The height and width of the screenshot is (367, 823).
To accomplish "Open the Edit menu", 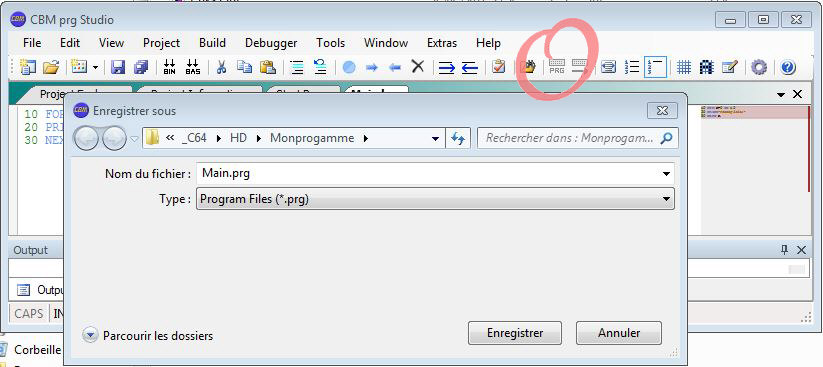I will tap(70, 43).
